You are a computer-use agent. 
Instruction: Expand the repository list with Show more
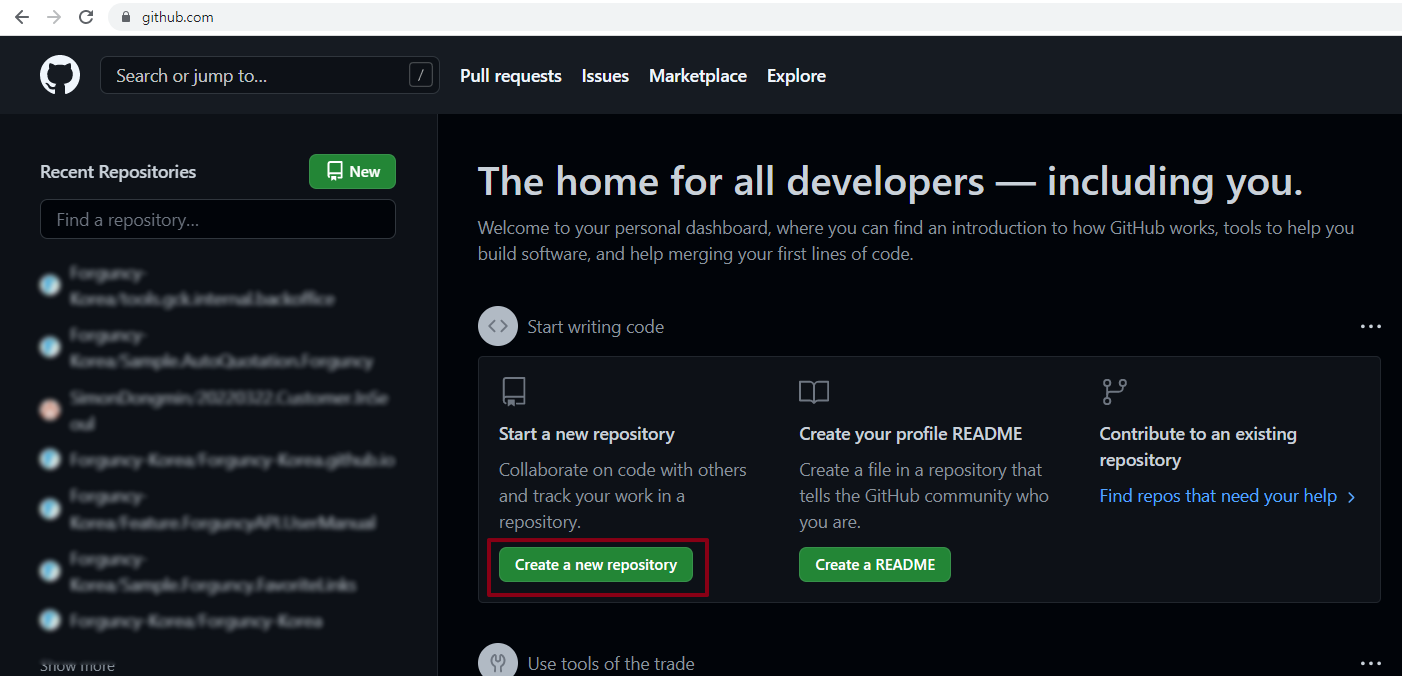[x=77, y=666]
